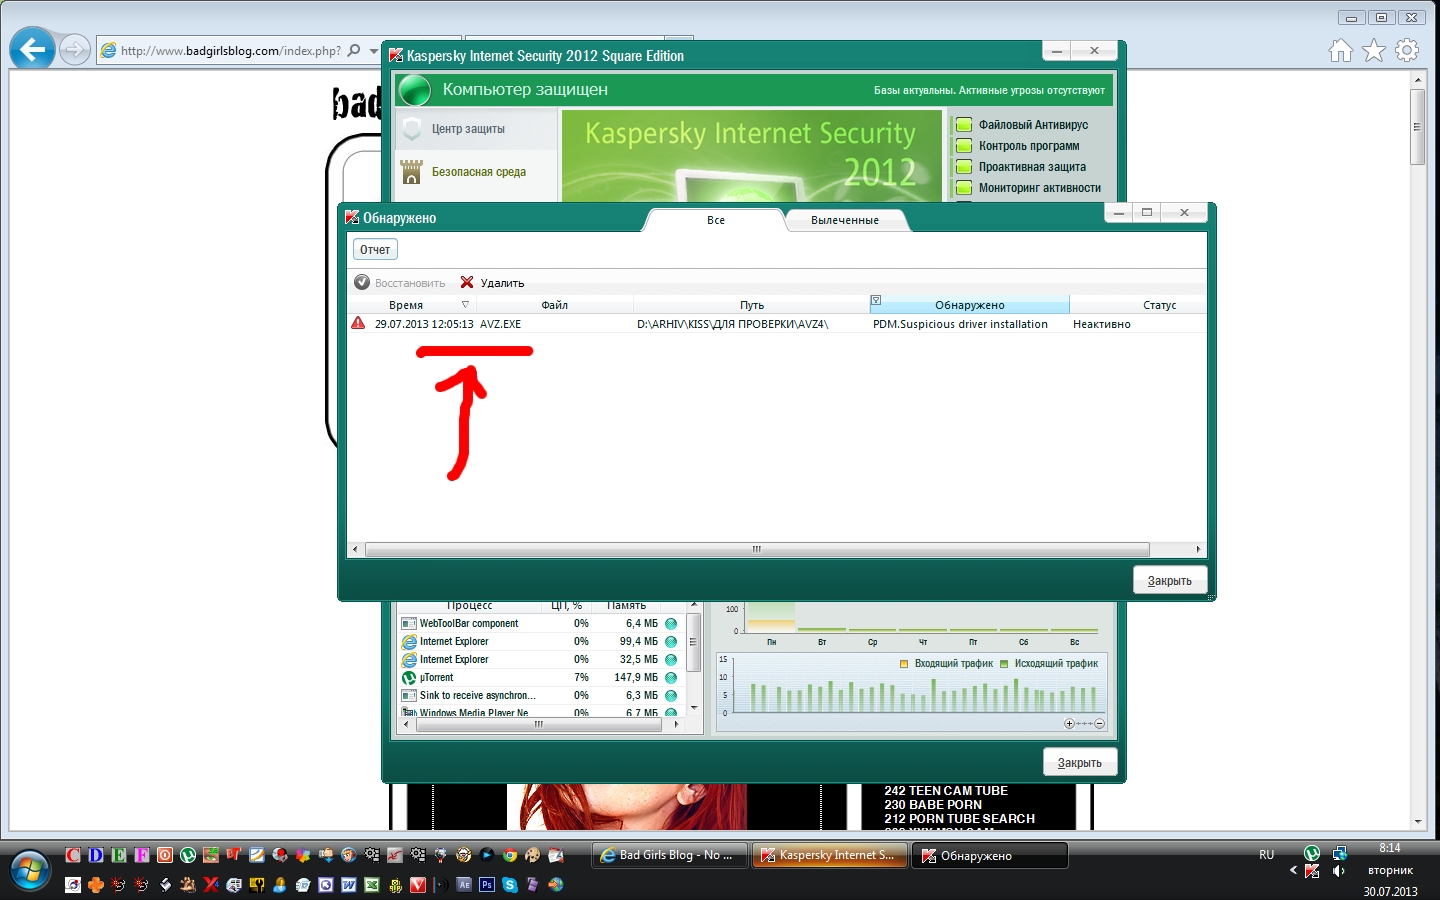Image resolution: width=1440 pixels, height=900 pixels.
Task: Click the red X delete icon in Detected window
Action: pos(467,282)
